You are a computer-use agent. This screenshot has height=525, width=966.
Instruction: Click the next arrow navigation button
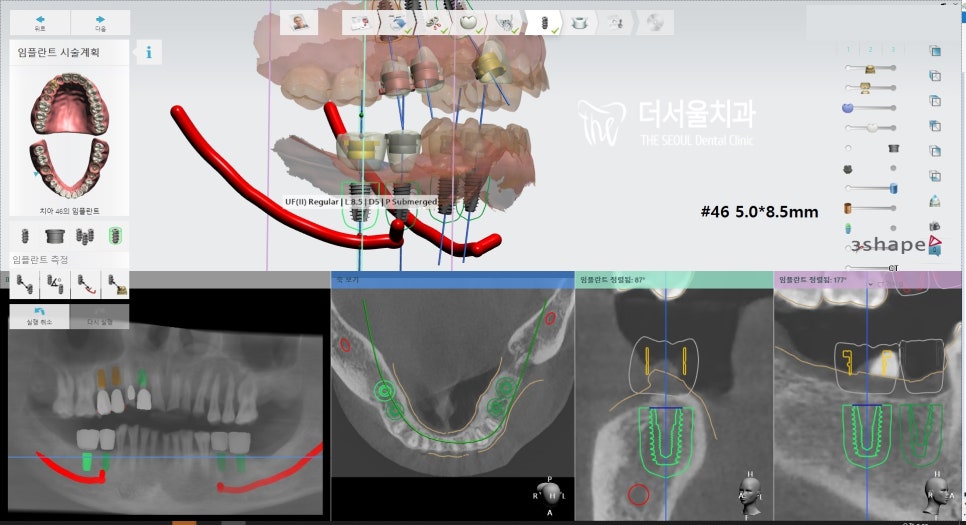coord(100,22)
